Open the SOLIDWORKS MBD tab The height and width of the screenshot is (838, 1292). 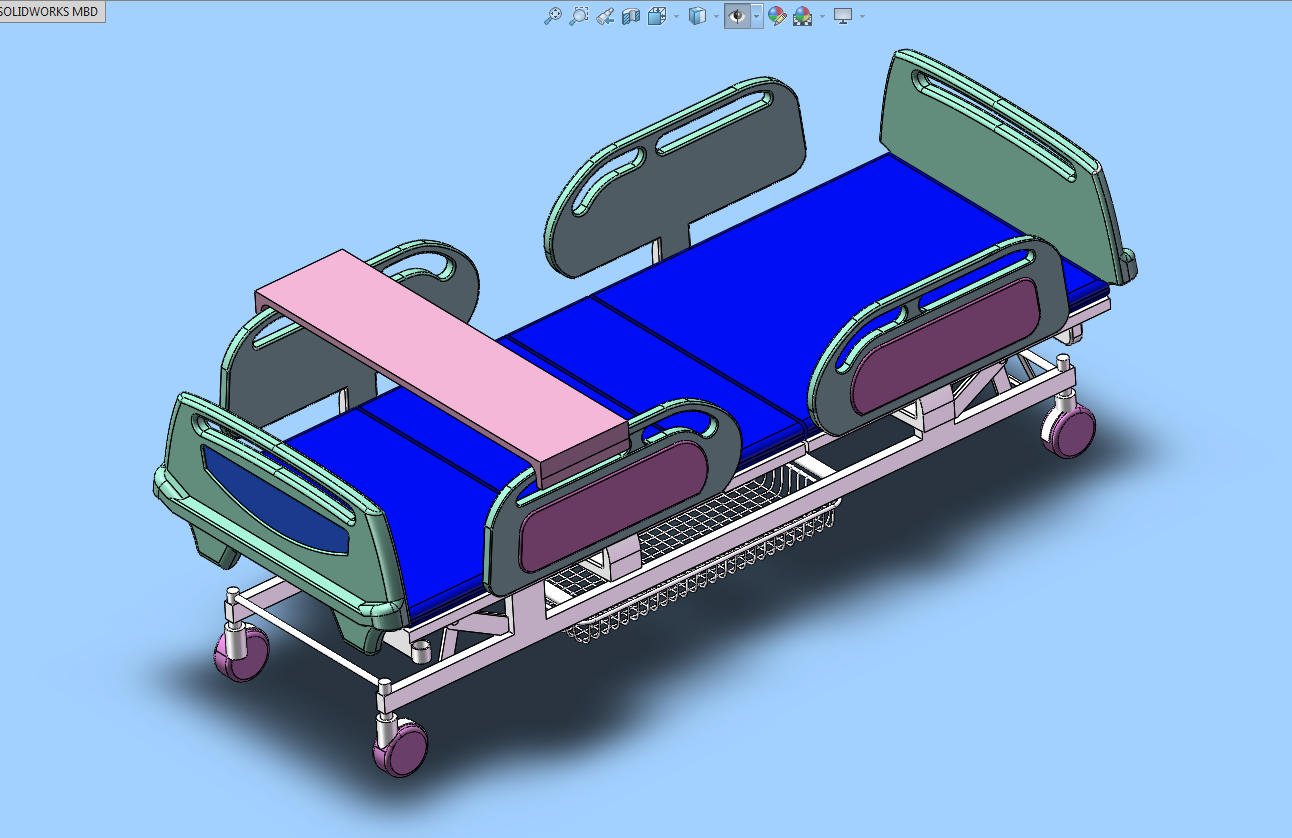click(x=51, y=12)
